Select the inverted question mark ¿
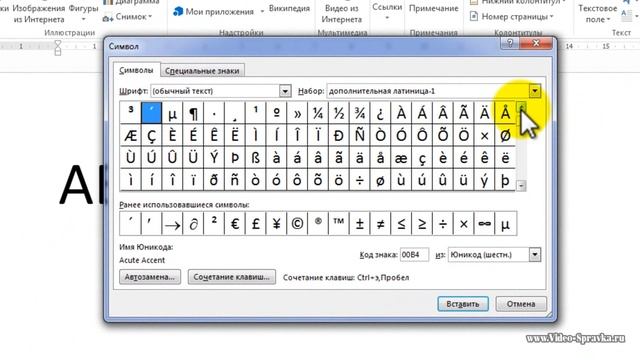This screenshot has width=640, height=360. (380, 113)
